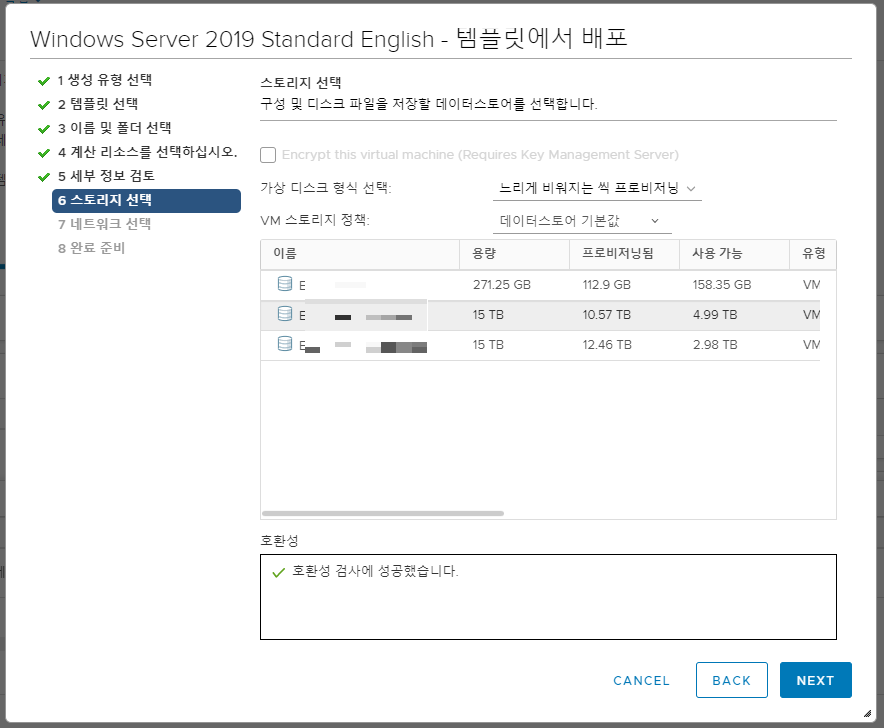Click the 158.35 GB available value
884x728 pixels.
[722, 285]
